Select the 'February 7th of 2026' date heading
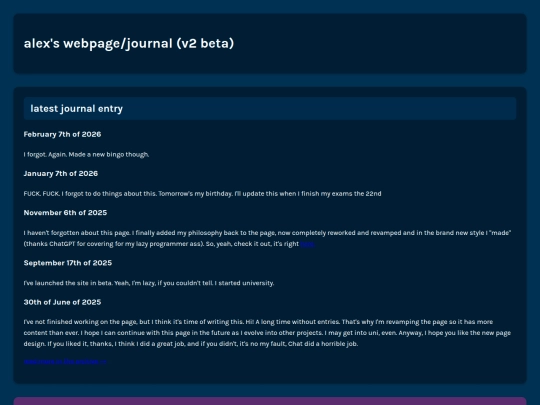This screenshot has width=540, height=405. (x=62, y=134)
